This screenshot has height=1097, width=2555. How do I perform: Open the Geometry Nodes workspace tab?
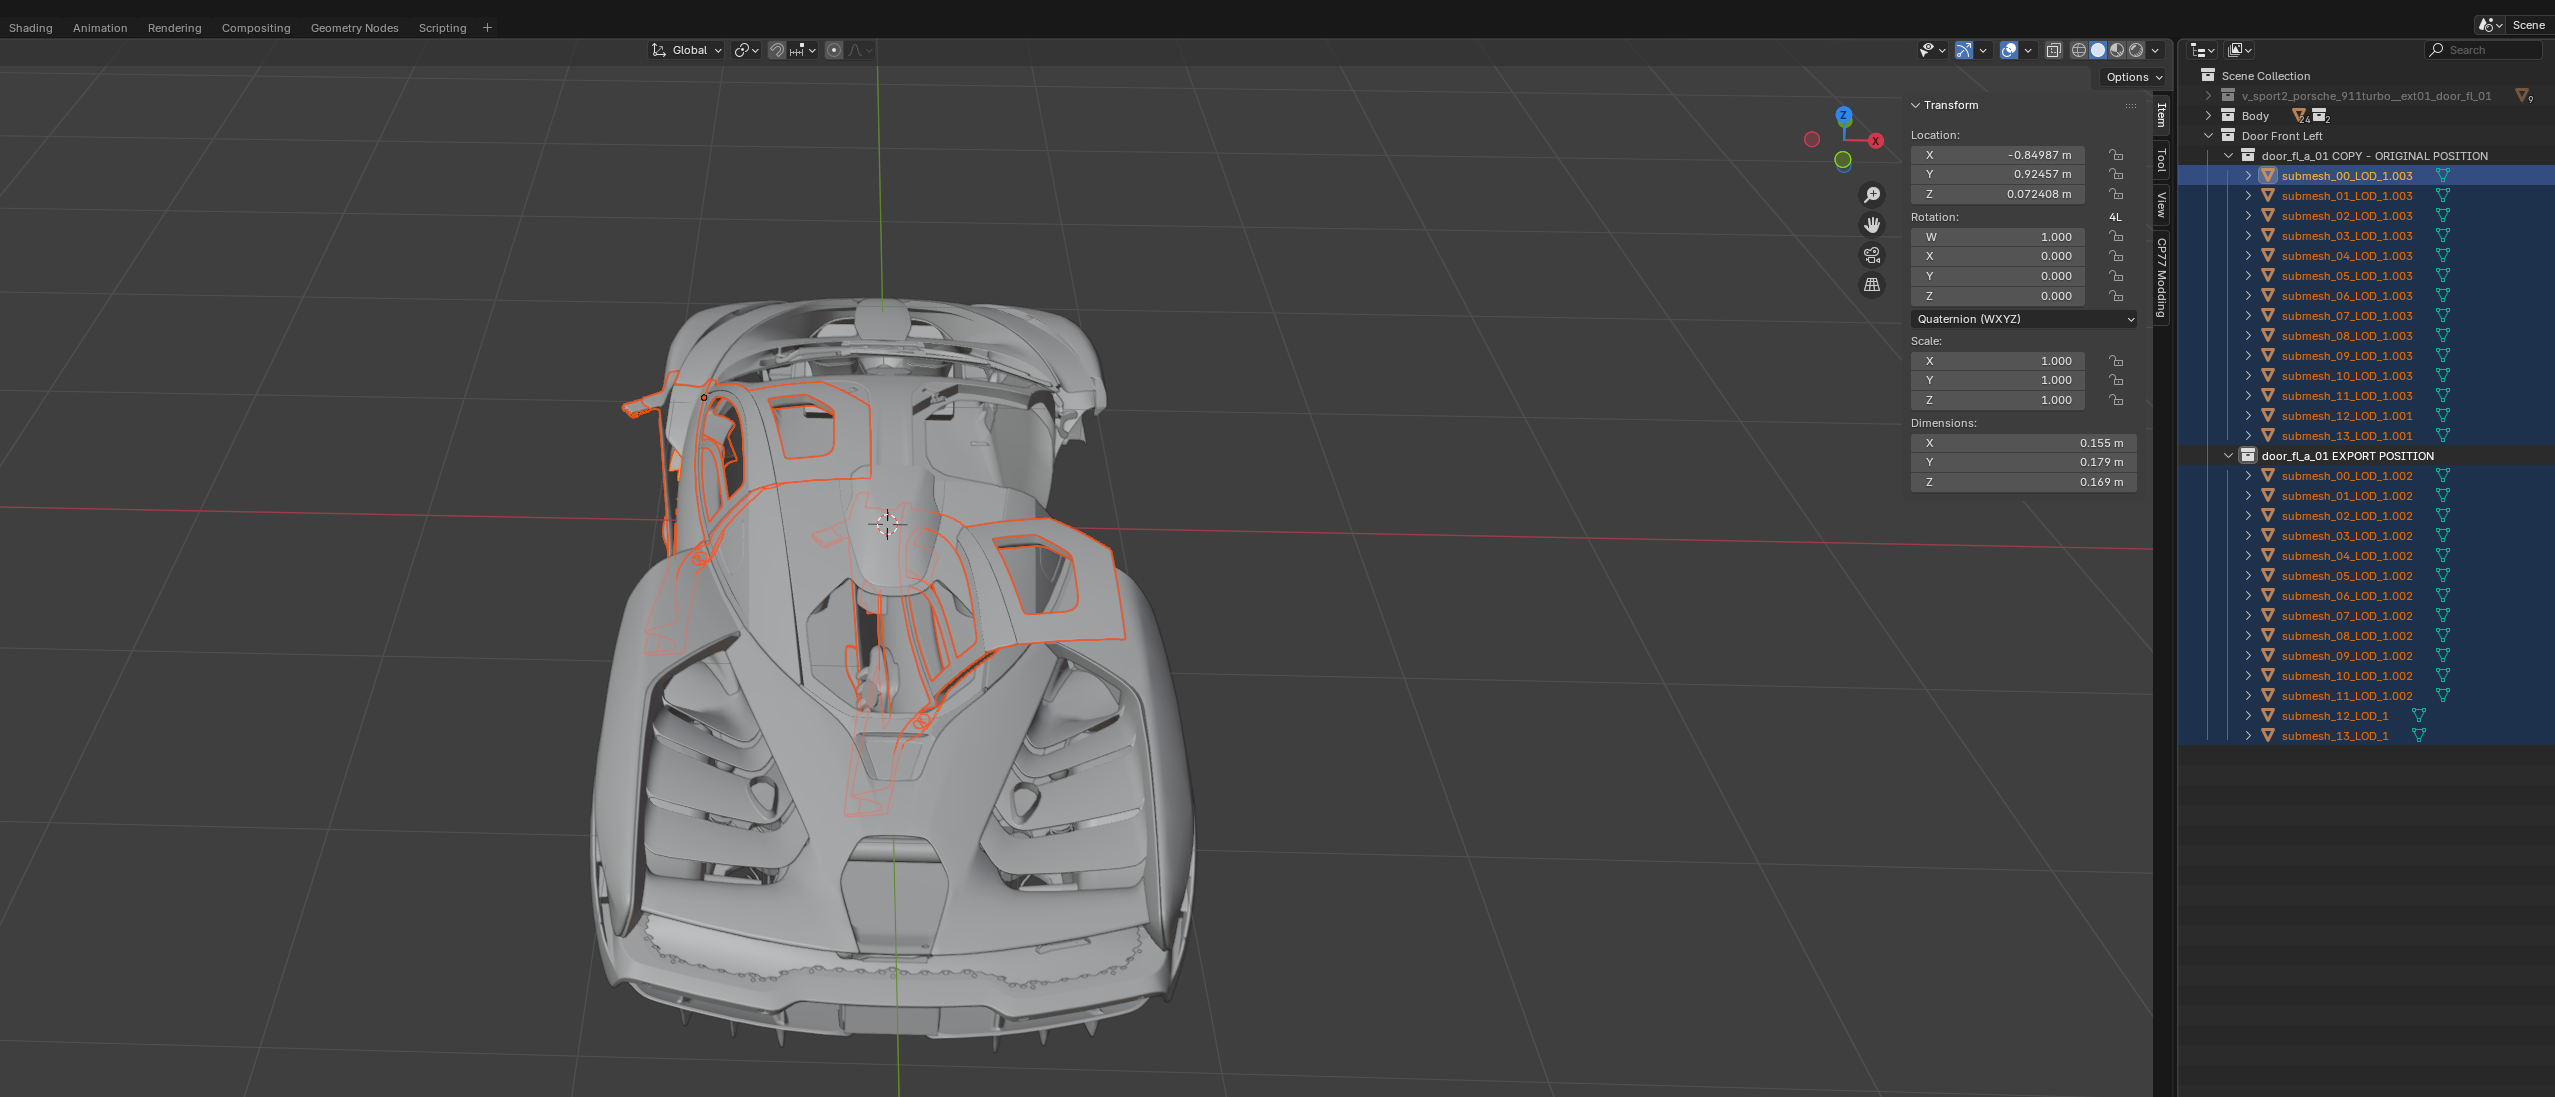coord(354,28)
